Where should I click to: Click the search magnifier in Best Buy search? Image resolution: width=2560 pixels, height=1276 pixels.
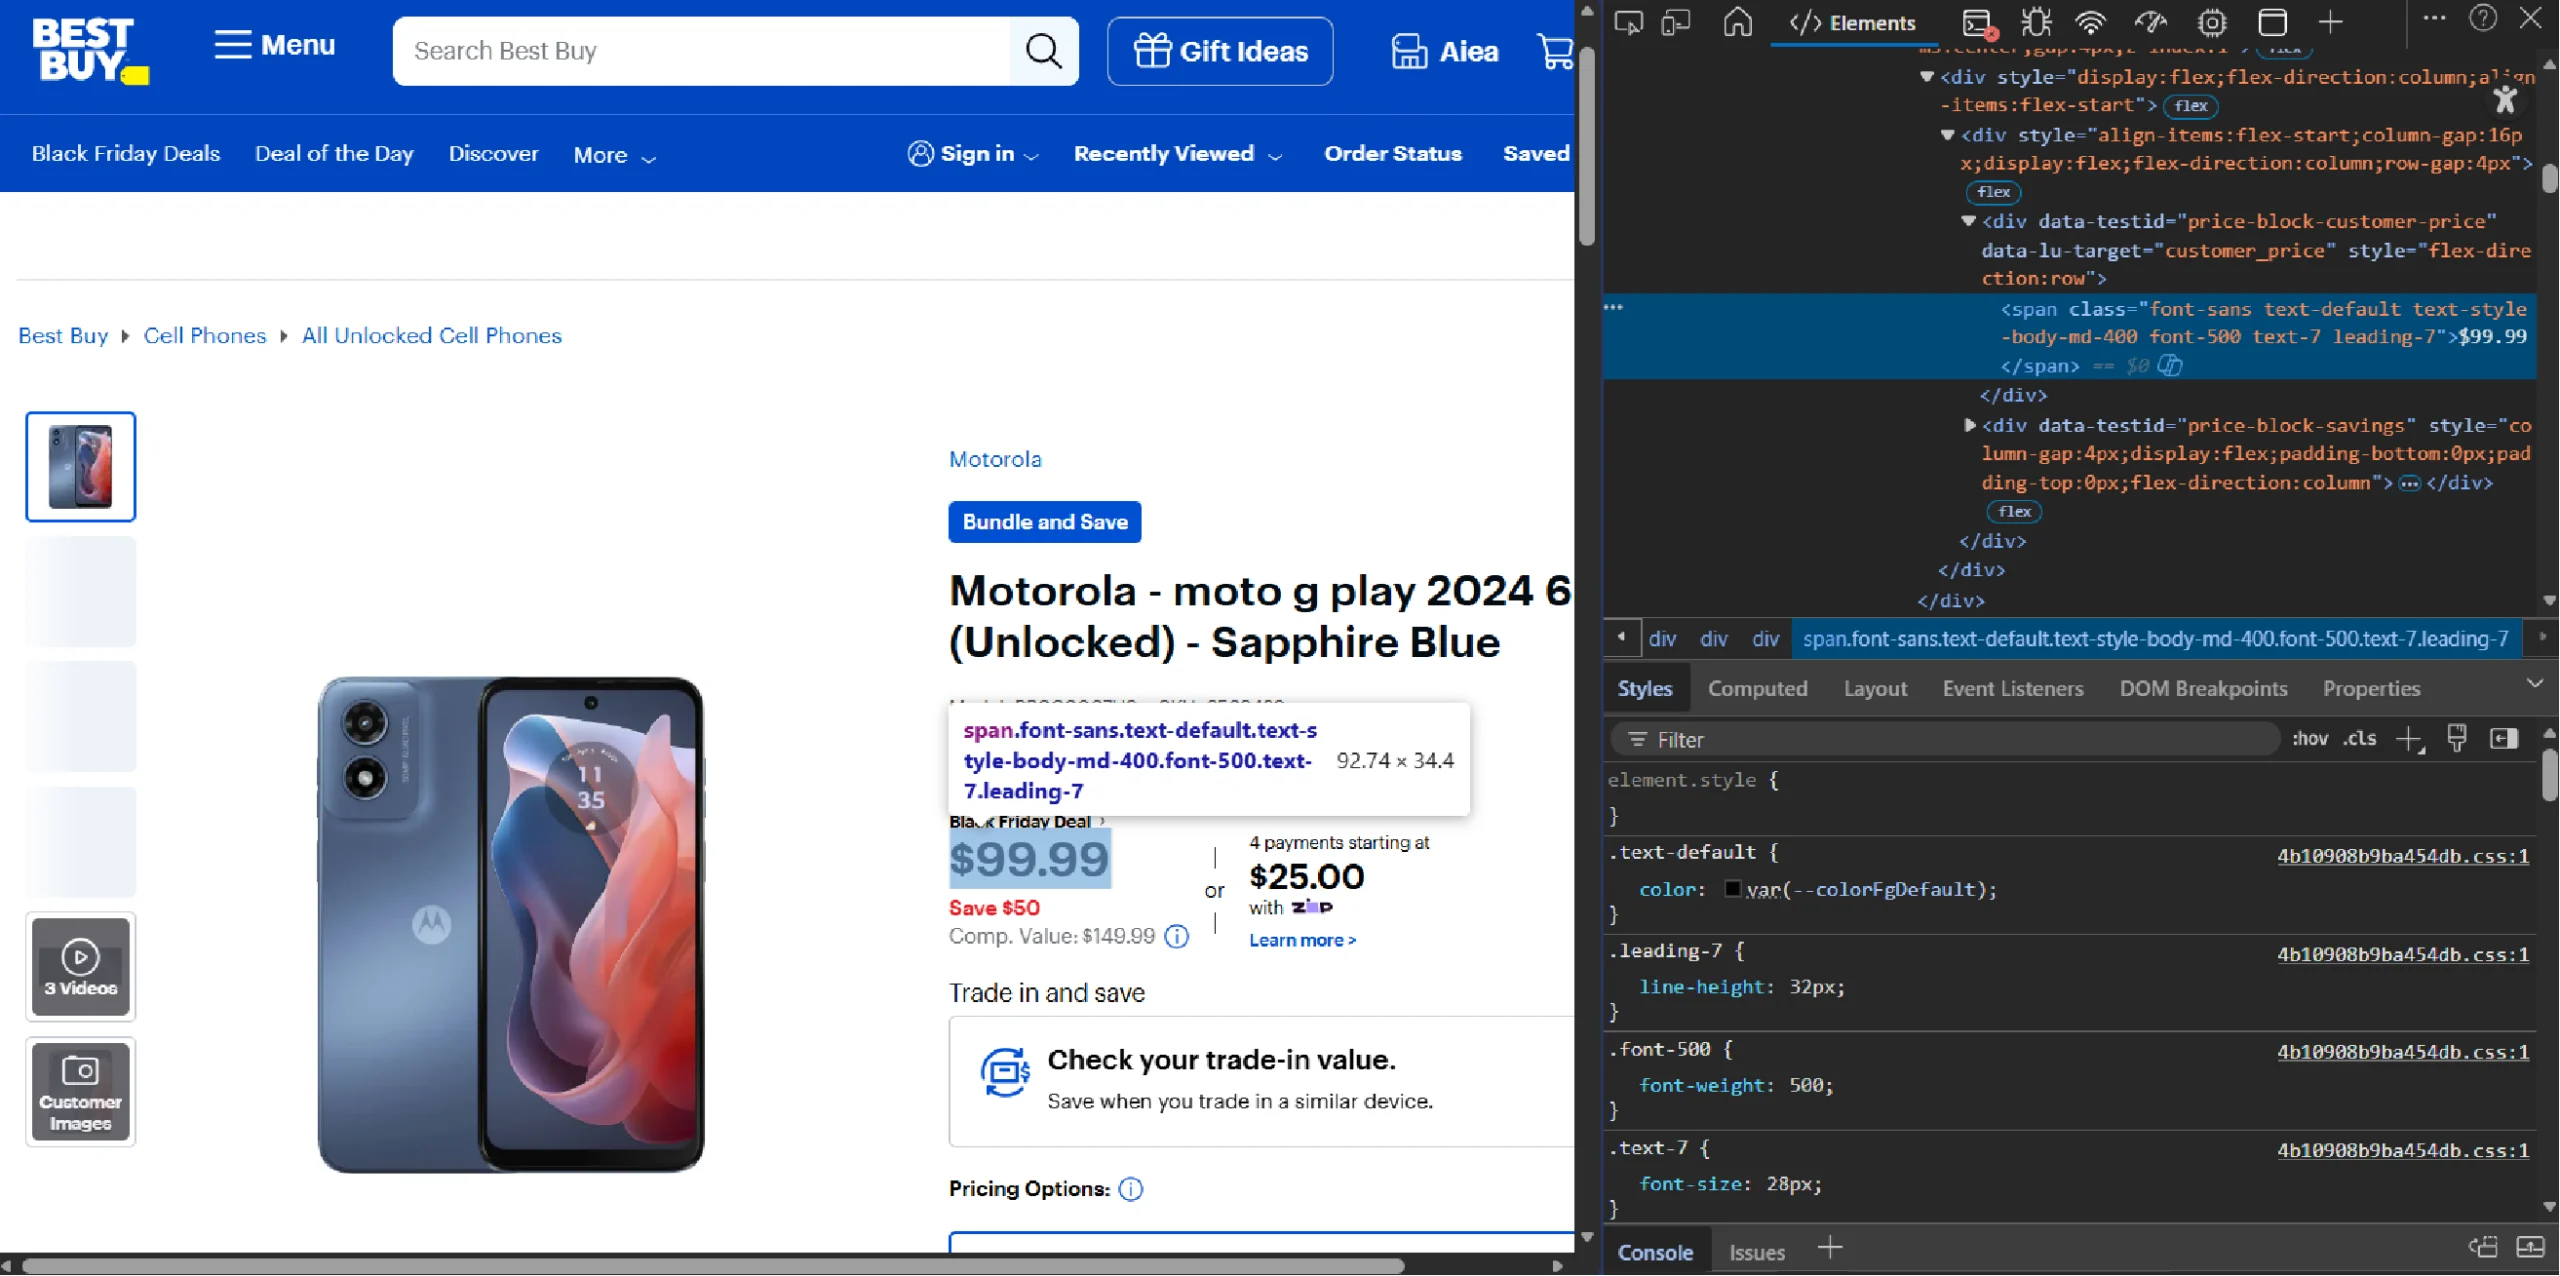(x=1044, y=51)
